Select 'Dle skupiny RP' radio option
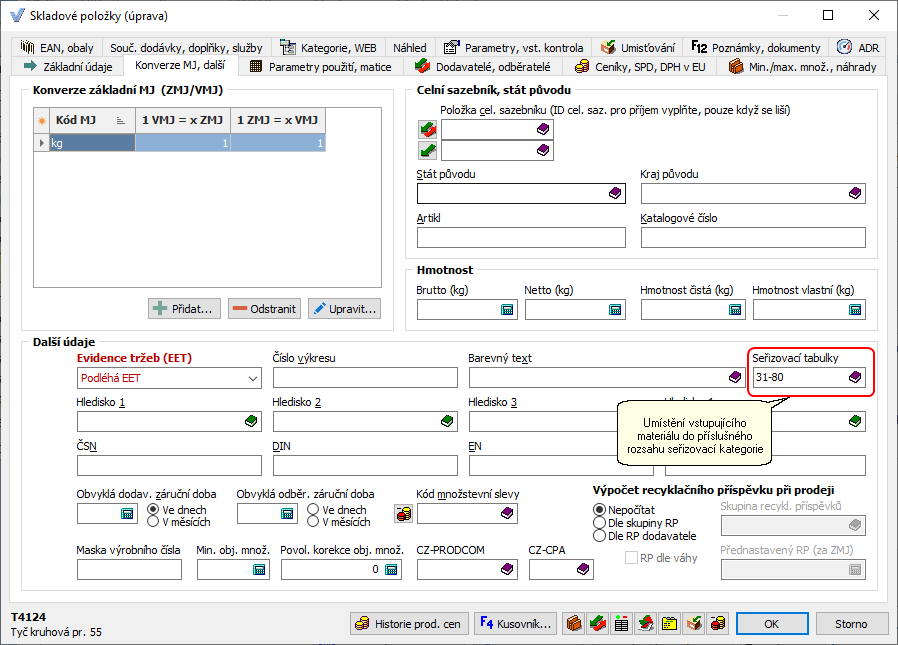Image resolution: width=898 pixels, height=645 pixels. click(x=600, y=522)
